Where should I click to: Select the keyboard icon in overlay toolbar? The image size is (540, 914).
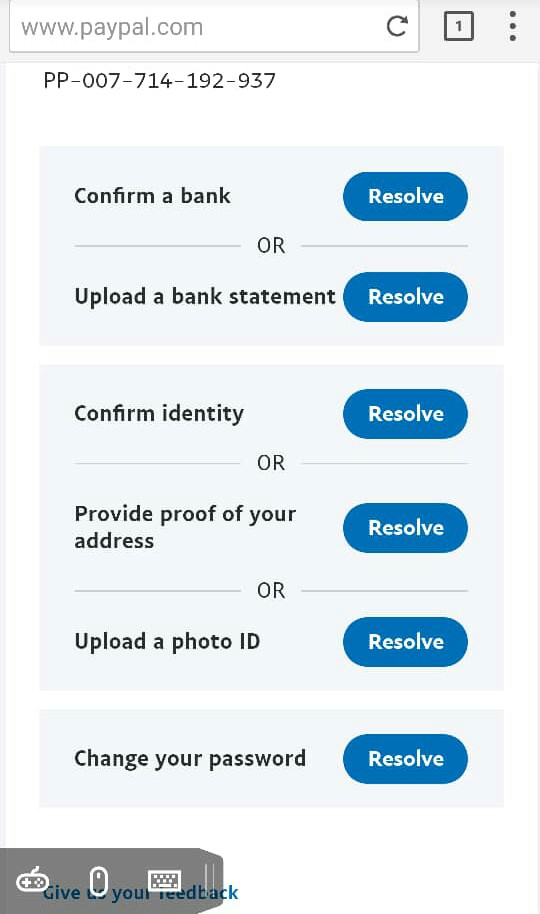(164, 880)
